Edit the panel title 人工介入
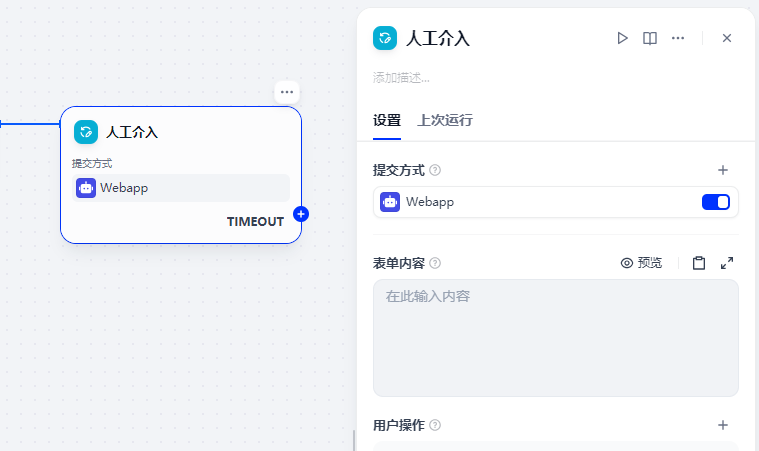This screenshot has height=451, width=759. click(438, 38)
